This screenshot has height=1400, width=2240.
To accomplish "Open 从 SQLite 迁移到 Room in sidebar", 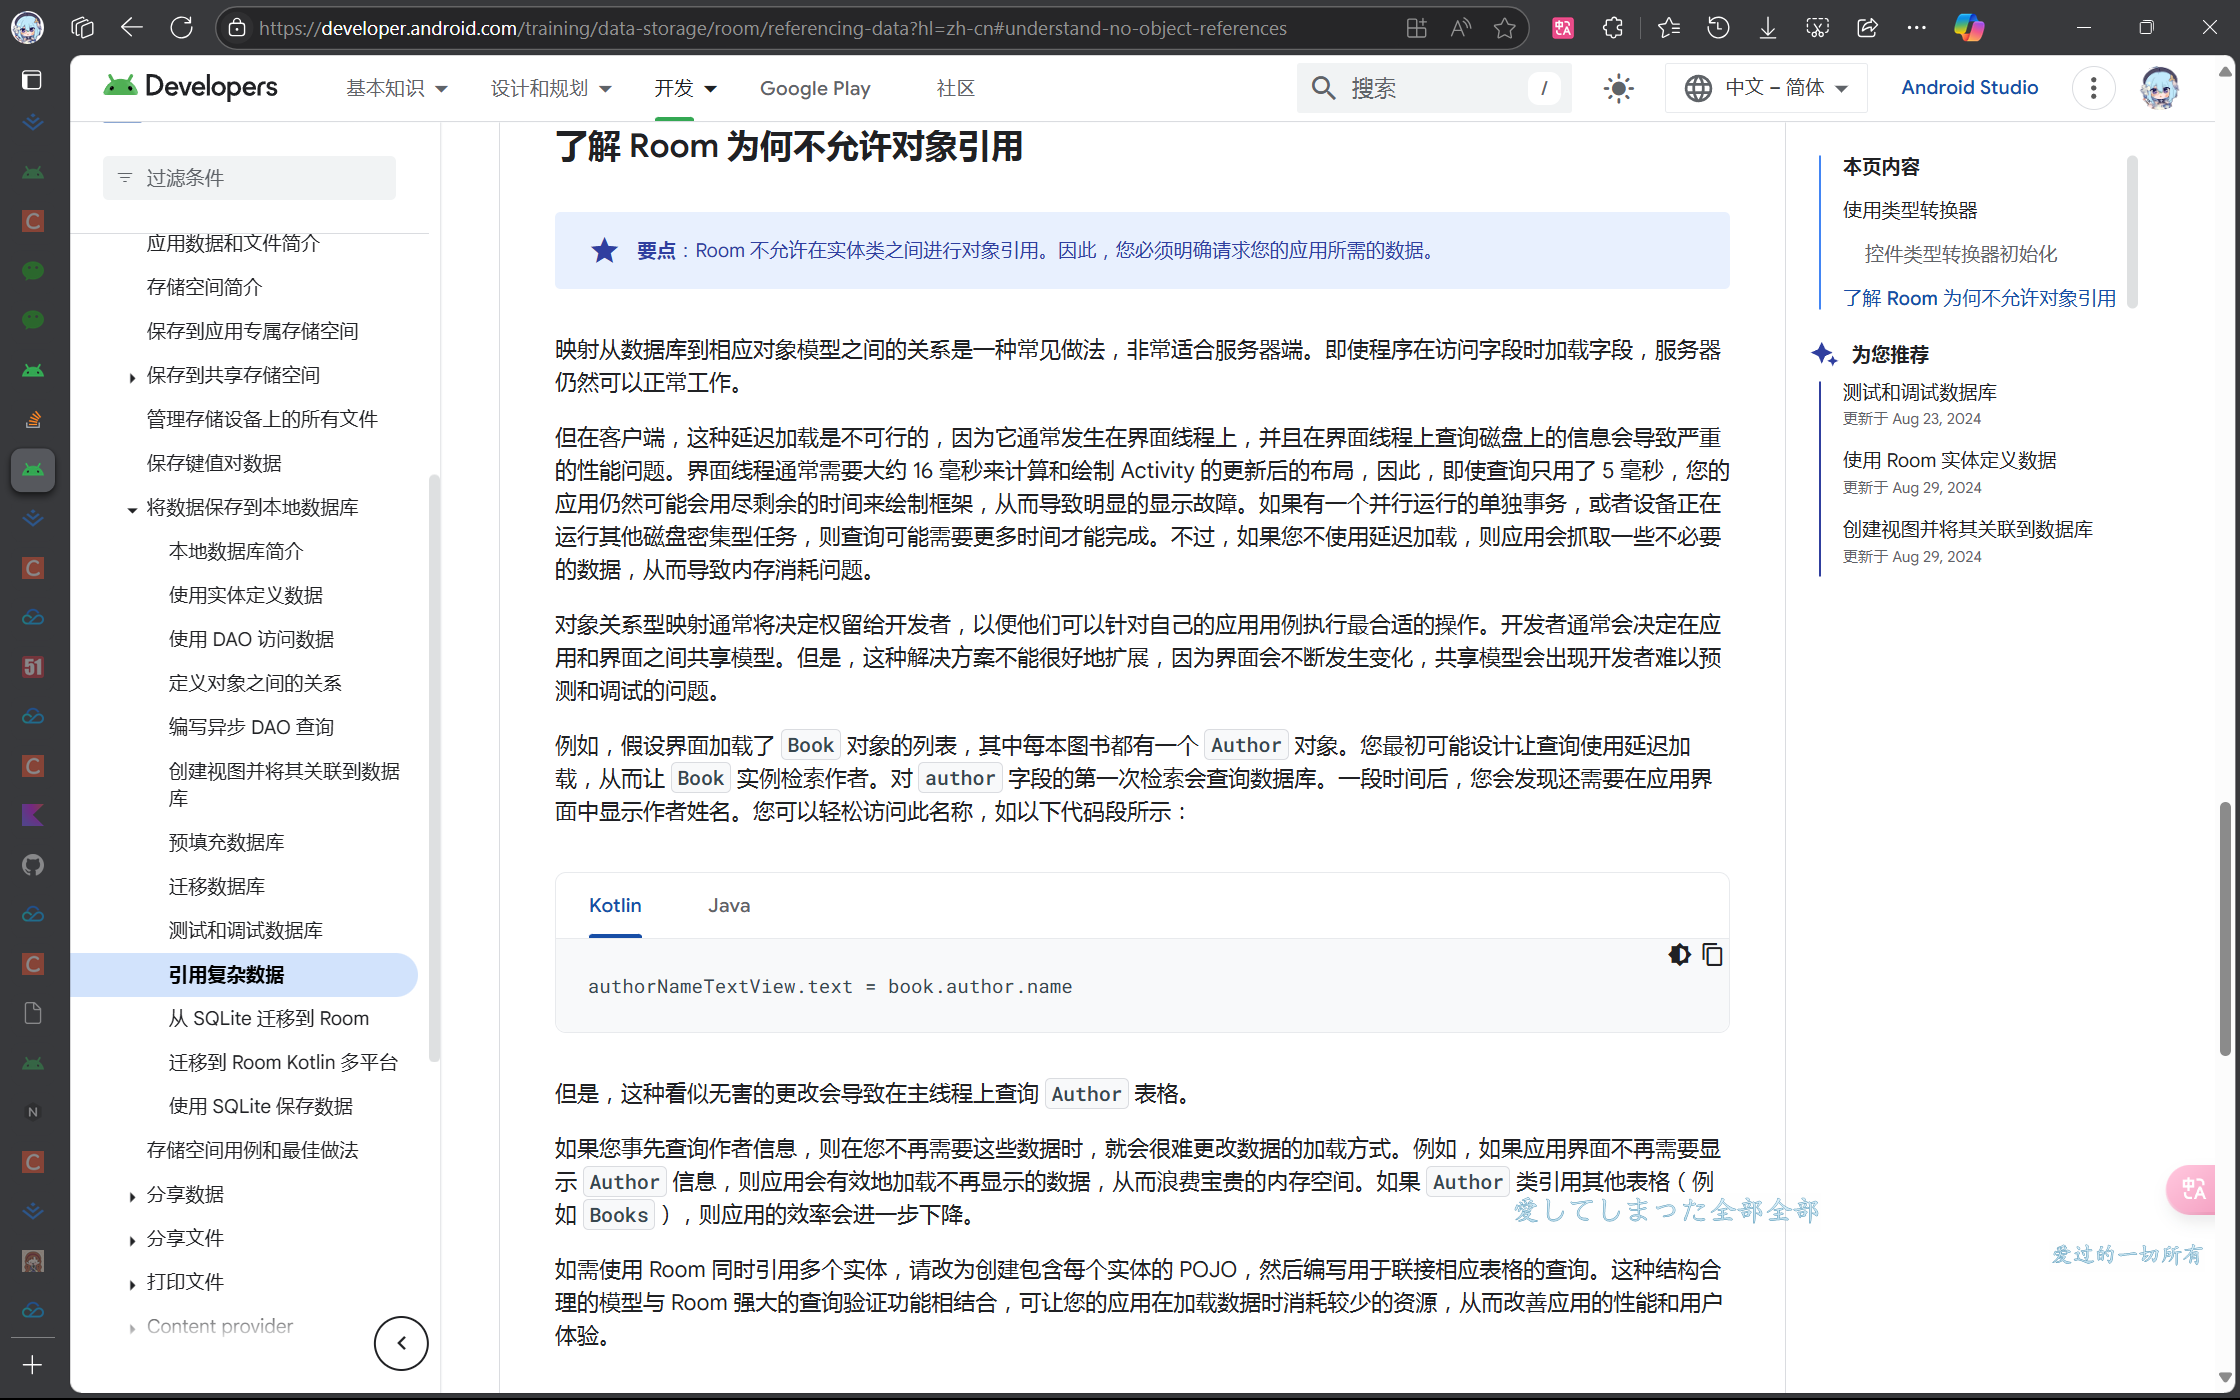I will coord(269,1018).
